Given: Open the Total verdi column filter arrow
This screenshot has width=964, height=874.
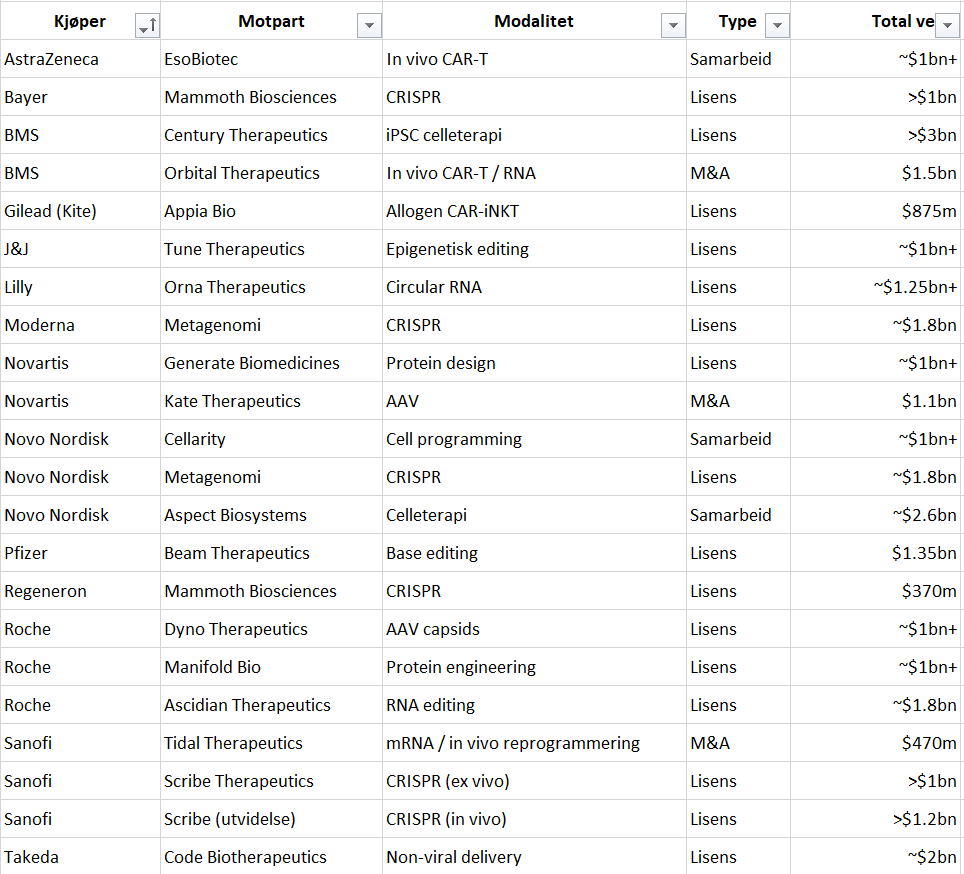Looking at the screenshot, I should pyautogui.click(x=948, y=26).
